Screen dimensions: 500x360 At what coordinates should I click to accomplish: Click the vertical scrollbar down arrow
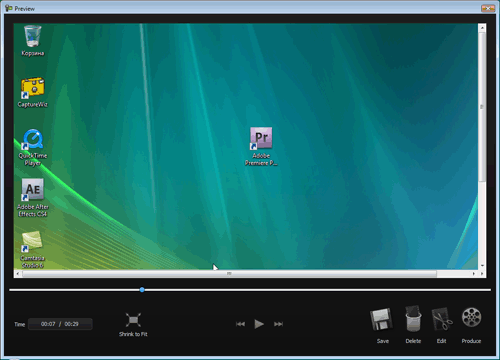pos(482,266)
